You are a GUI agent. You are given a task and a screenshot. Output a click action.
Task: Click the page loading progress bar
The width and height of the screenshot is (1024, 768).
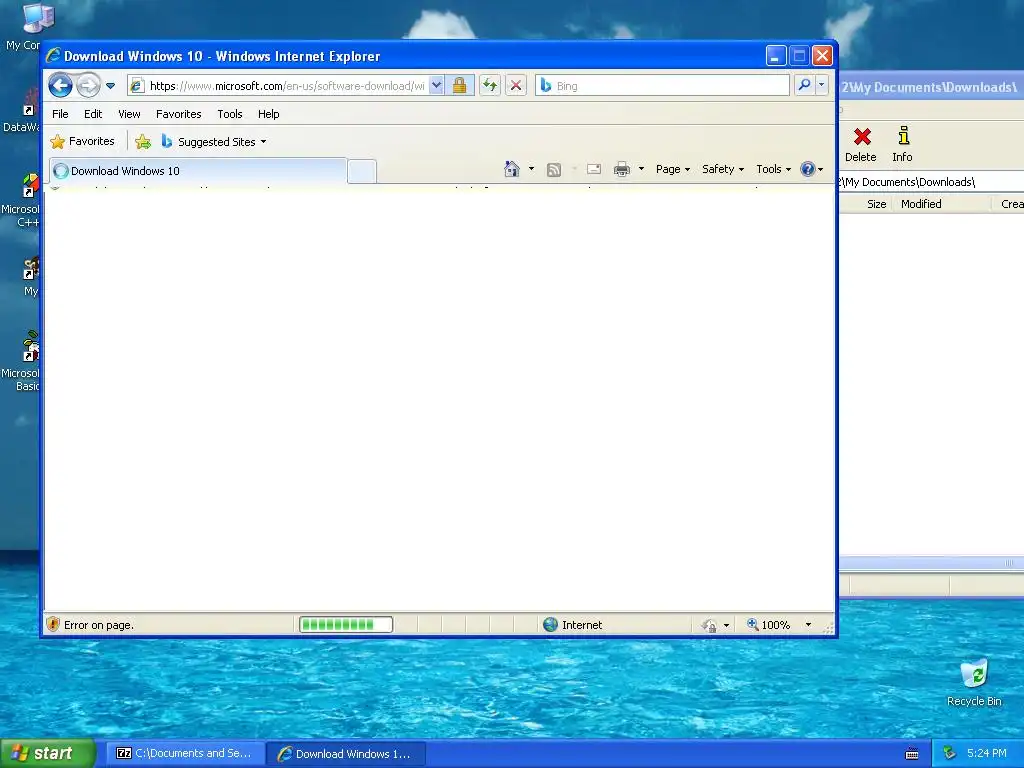click(x=346, y=624)
